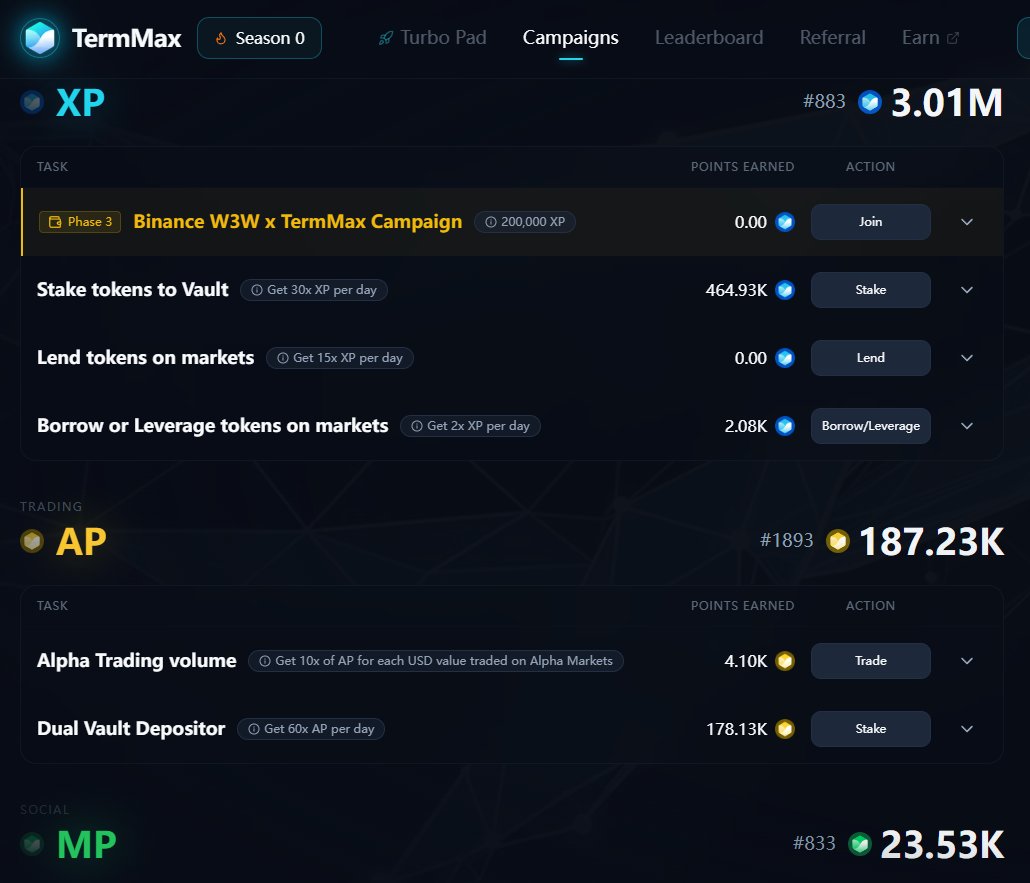The width and height of the screenshot is (1030, 883).
Task: Click the Borrow/Leverage button
Action: coord(870,426)
